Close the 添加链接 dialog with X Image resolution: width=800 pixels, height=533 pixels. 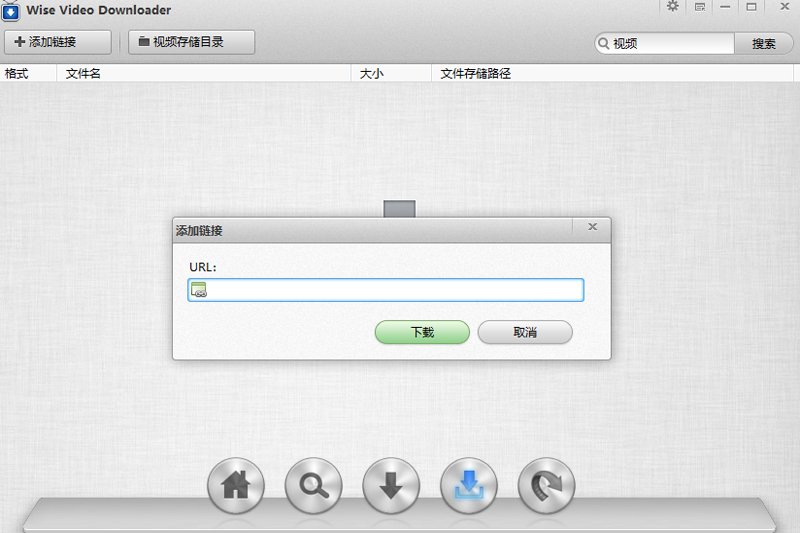coord(592,227)
